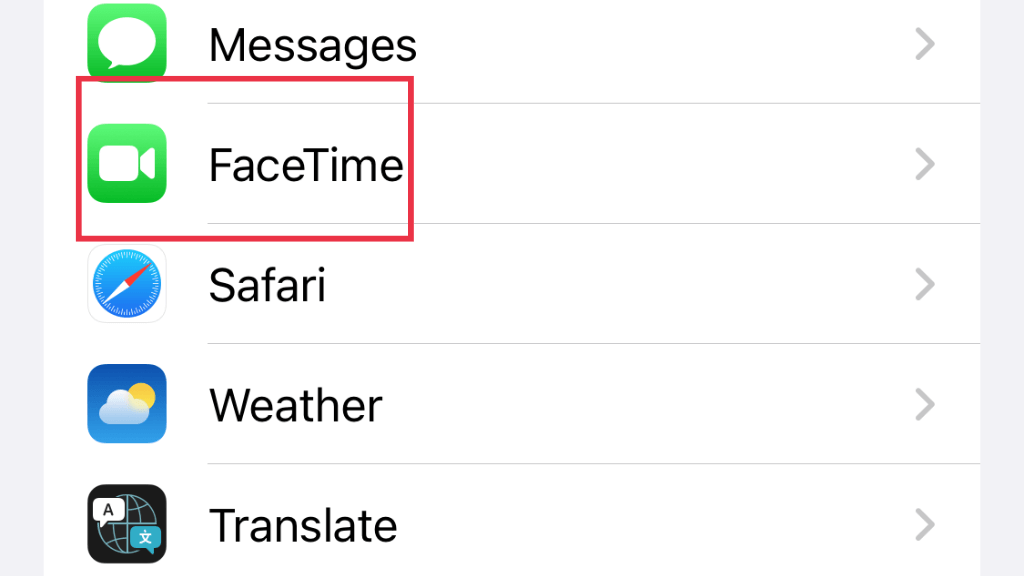
Task: Click the red highlight border around FaceTime
Action: click(x=245, y=80)
